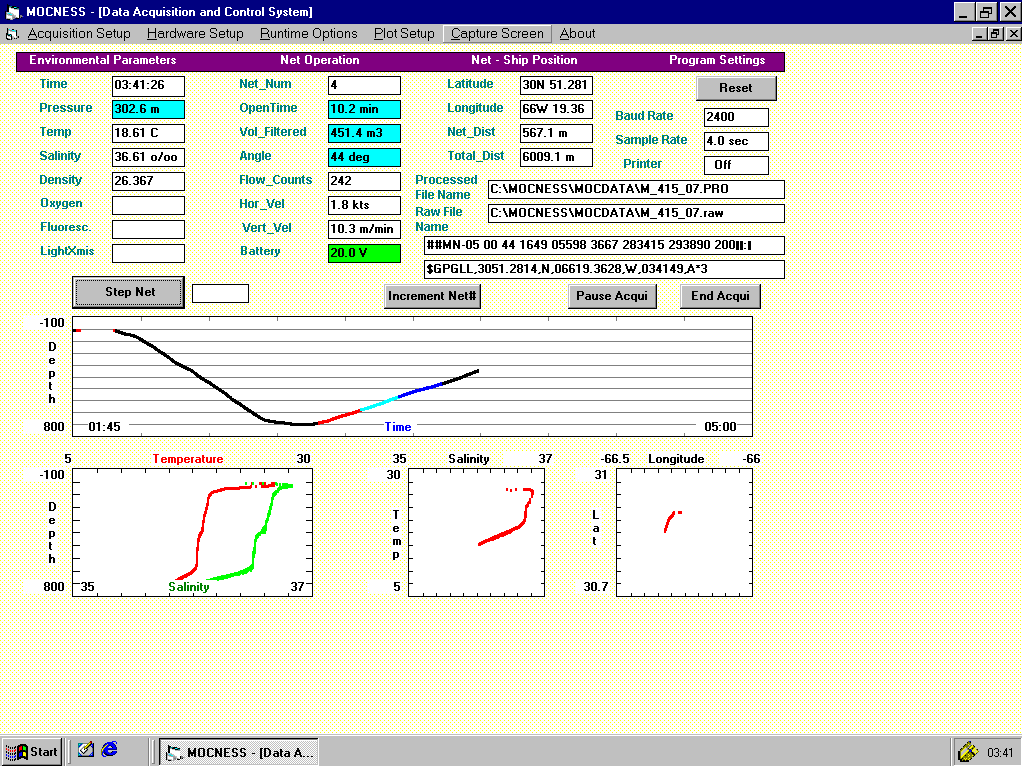
Task: Launch Internet Explorer from the quick launch
Action: tap(110, 749)
